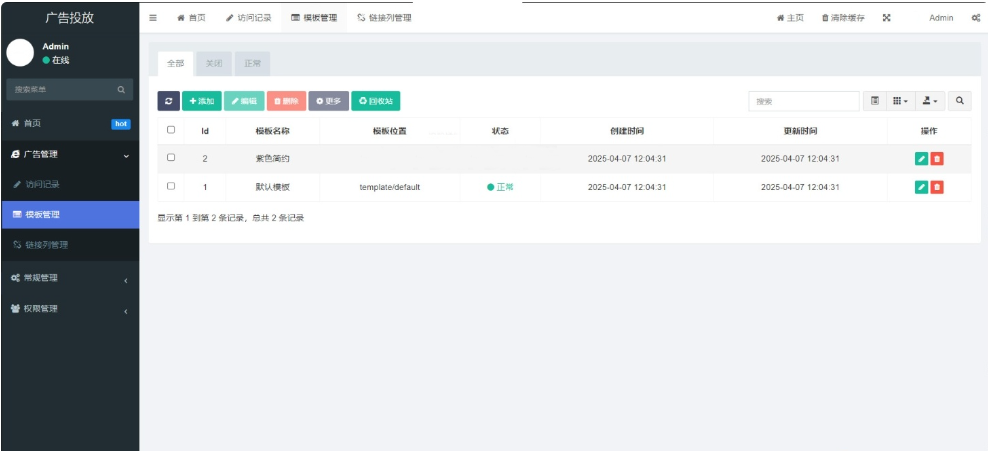The image size is (988, 451).
Task: Click the table 搜索 input field
Action: pos(803,101)
